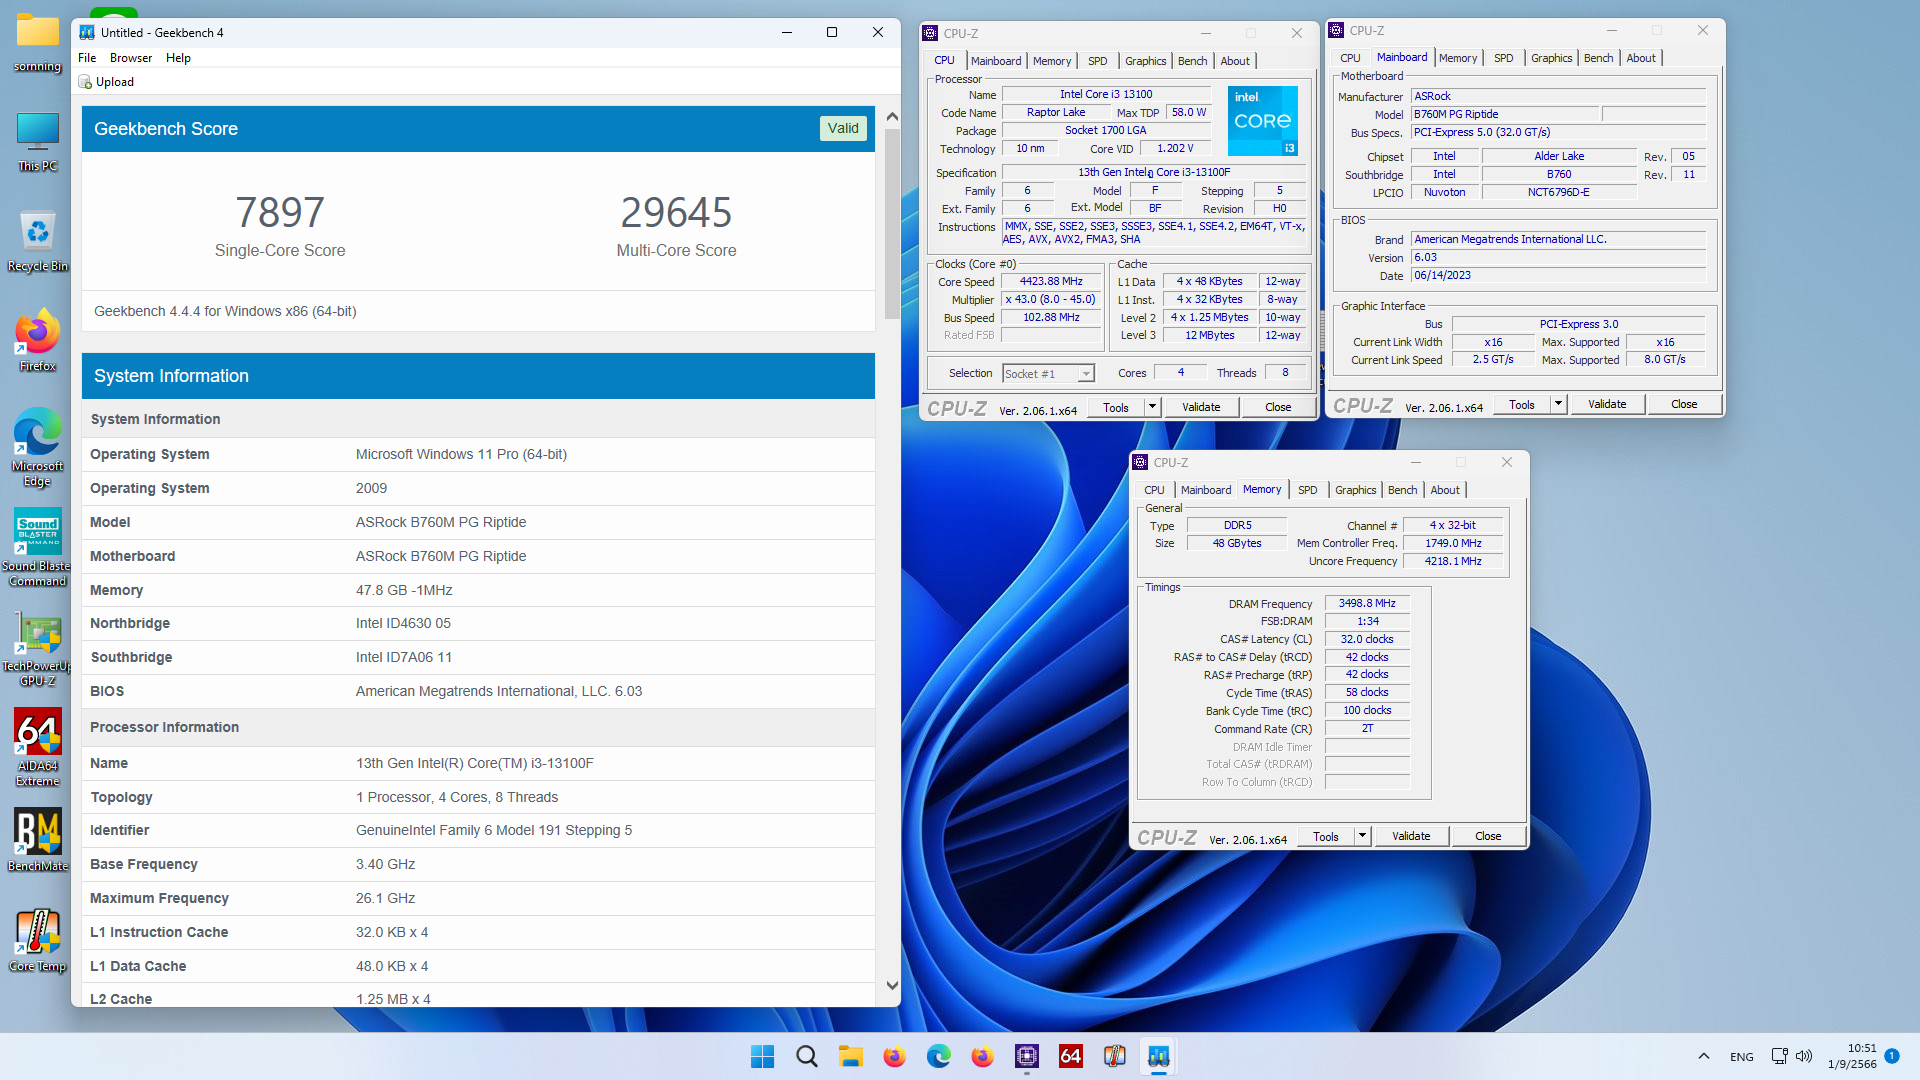Click the CAS# Latency 32.0 clocks value
This screenshot has width=1920, height=1080.
tap(1367, 639)
